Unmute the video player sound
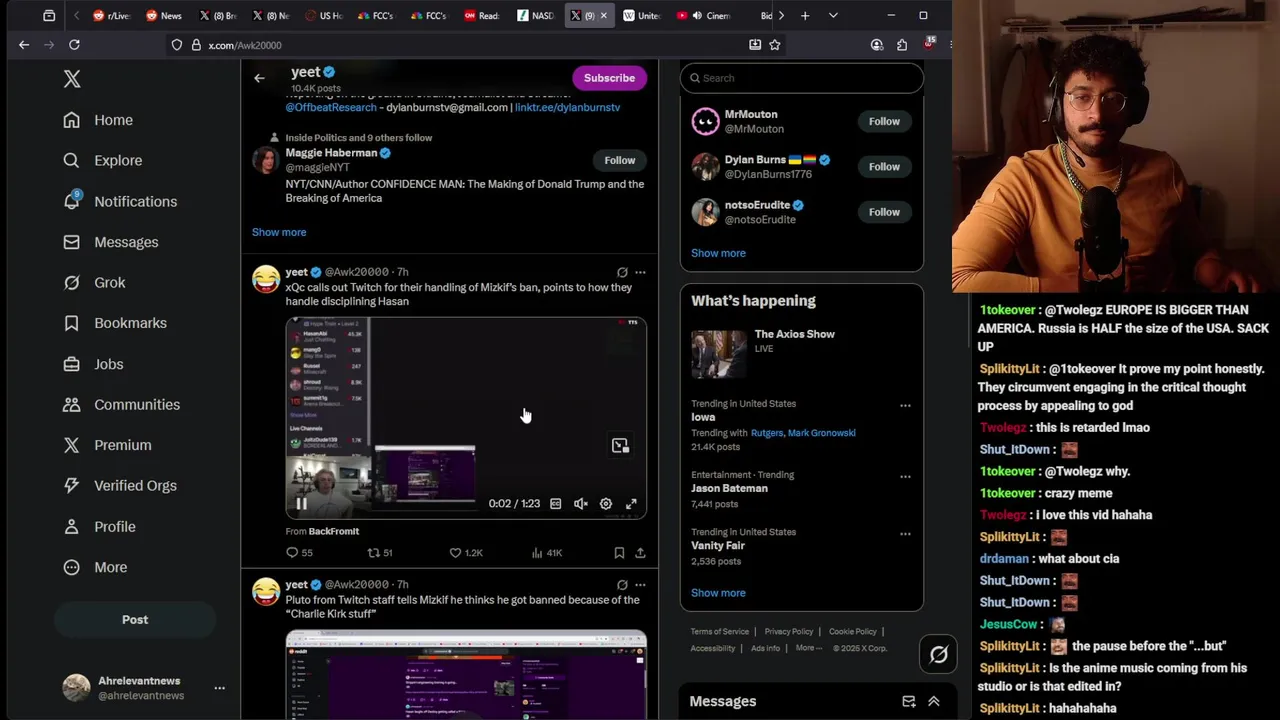Viewport: 1280px width, 720px height. tap(580, 504)
